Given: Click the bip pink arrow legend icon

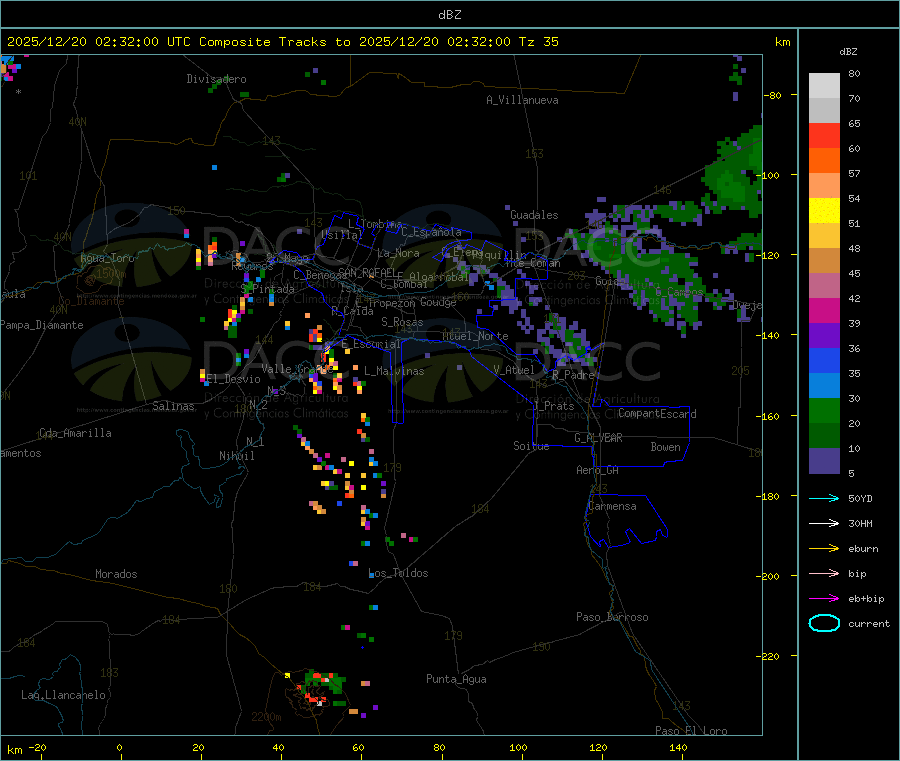Looking at the screenshot, I should pyautogui.click(x=824, y=573).
